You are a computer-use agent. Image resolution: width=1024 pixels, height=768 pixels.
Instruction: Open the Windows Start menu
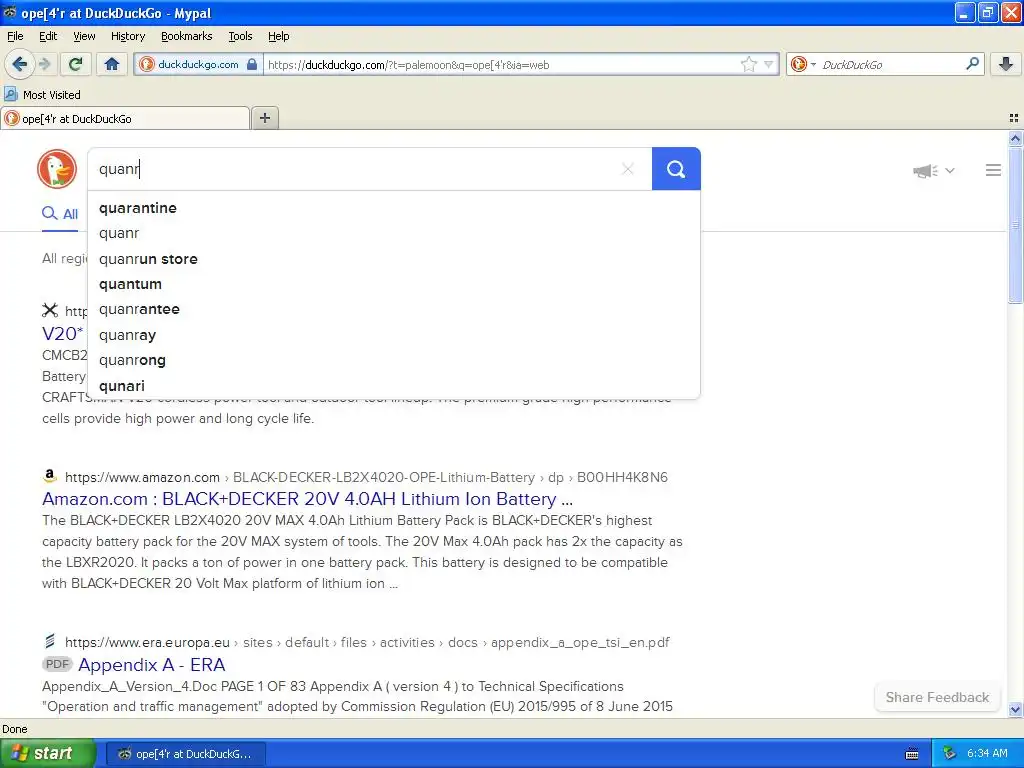click(x=48, y=754)
